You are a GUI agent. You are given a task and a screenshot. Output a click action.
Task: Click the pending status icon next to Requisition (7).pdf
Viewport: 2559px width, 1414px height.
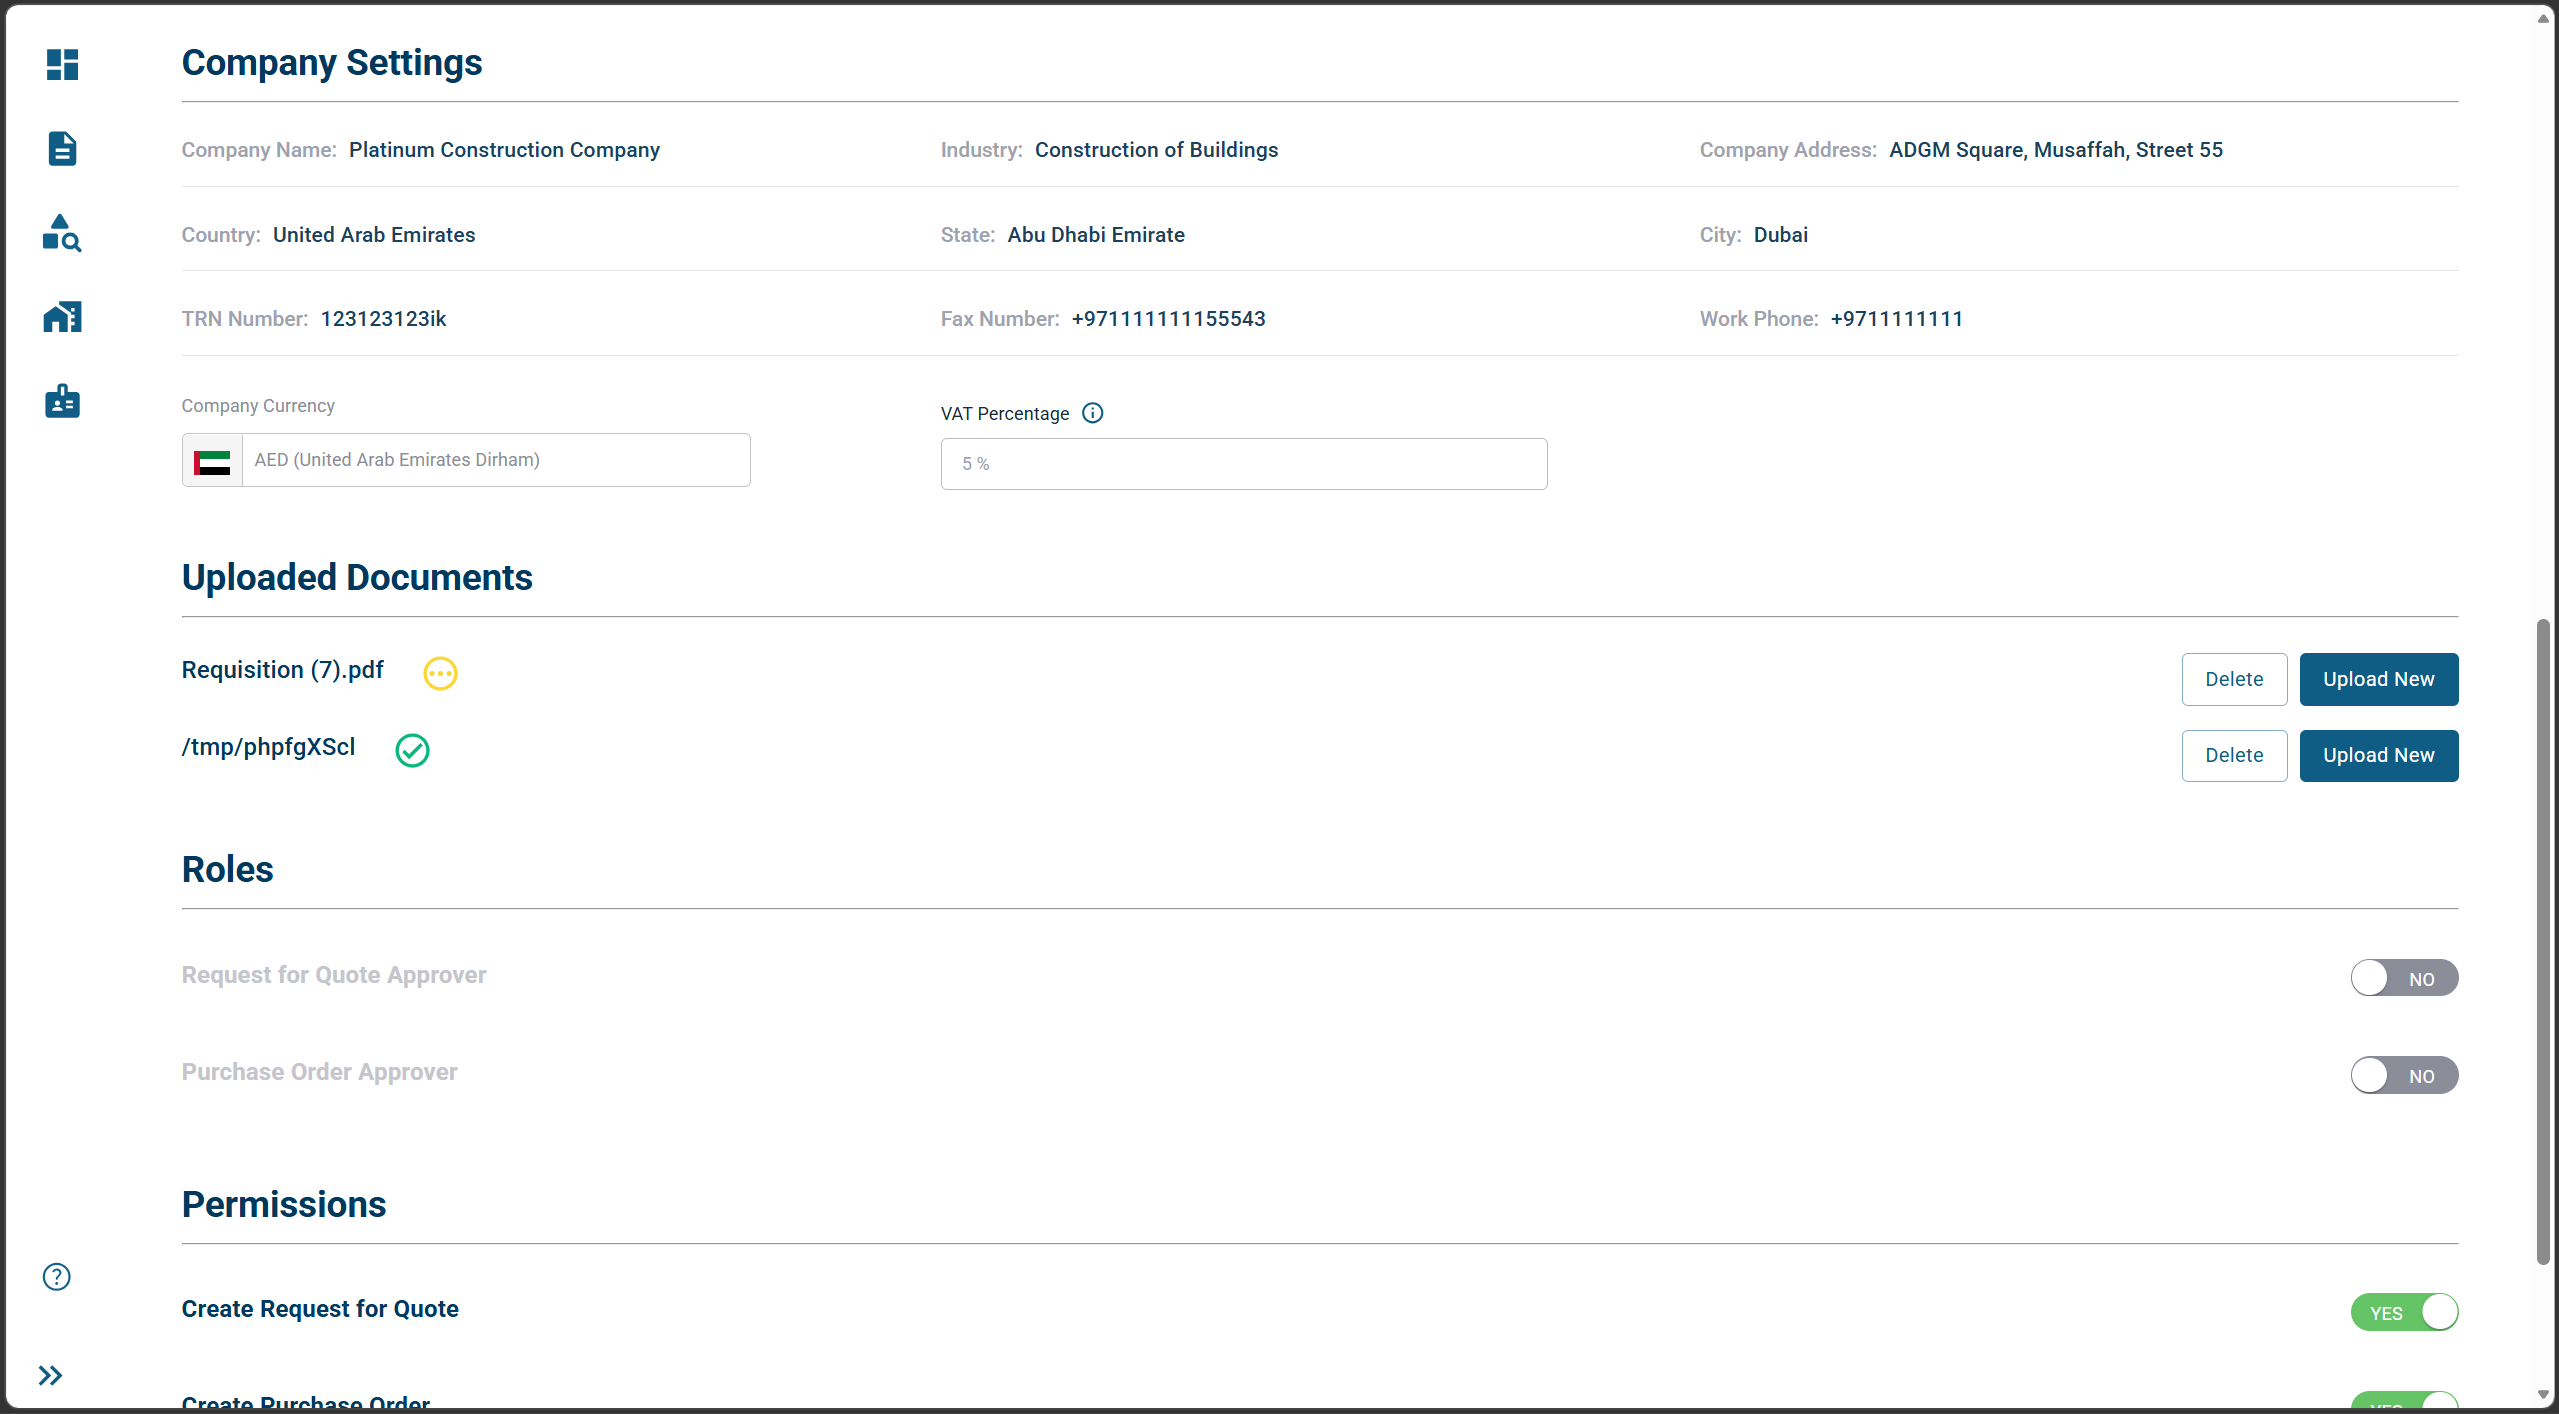tap(440, 673)
